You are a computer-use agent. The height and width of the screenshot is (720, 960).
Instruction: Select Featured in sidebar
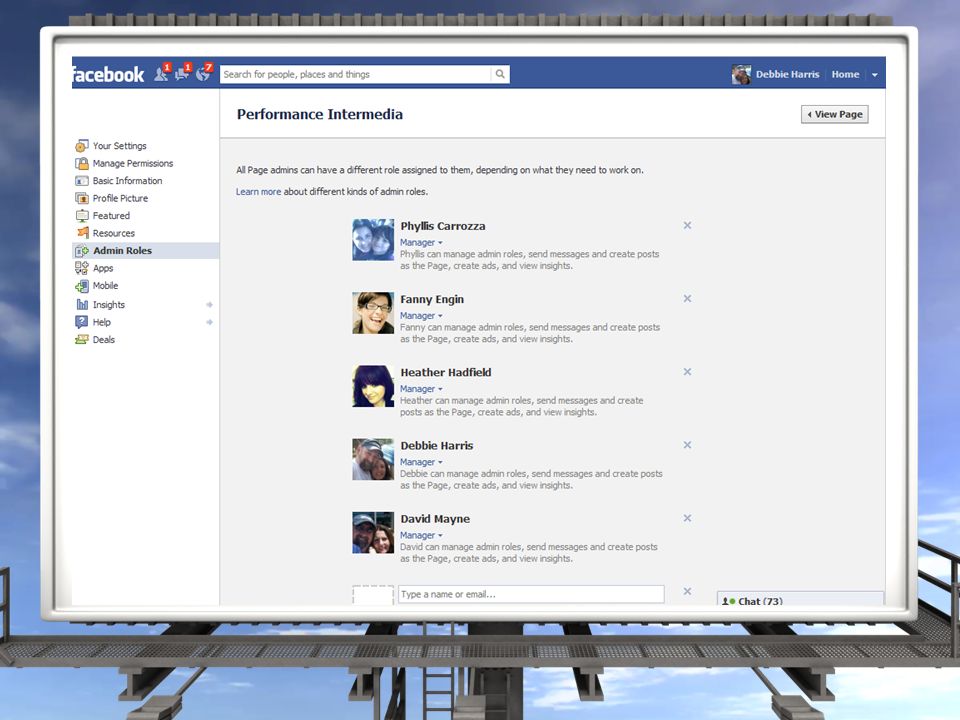(111, 216)
